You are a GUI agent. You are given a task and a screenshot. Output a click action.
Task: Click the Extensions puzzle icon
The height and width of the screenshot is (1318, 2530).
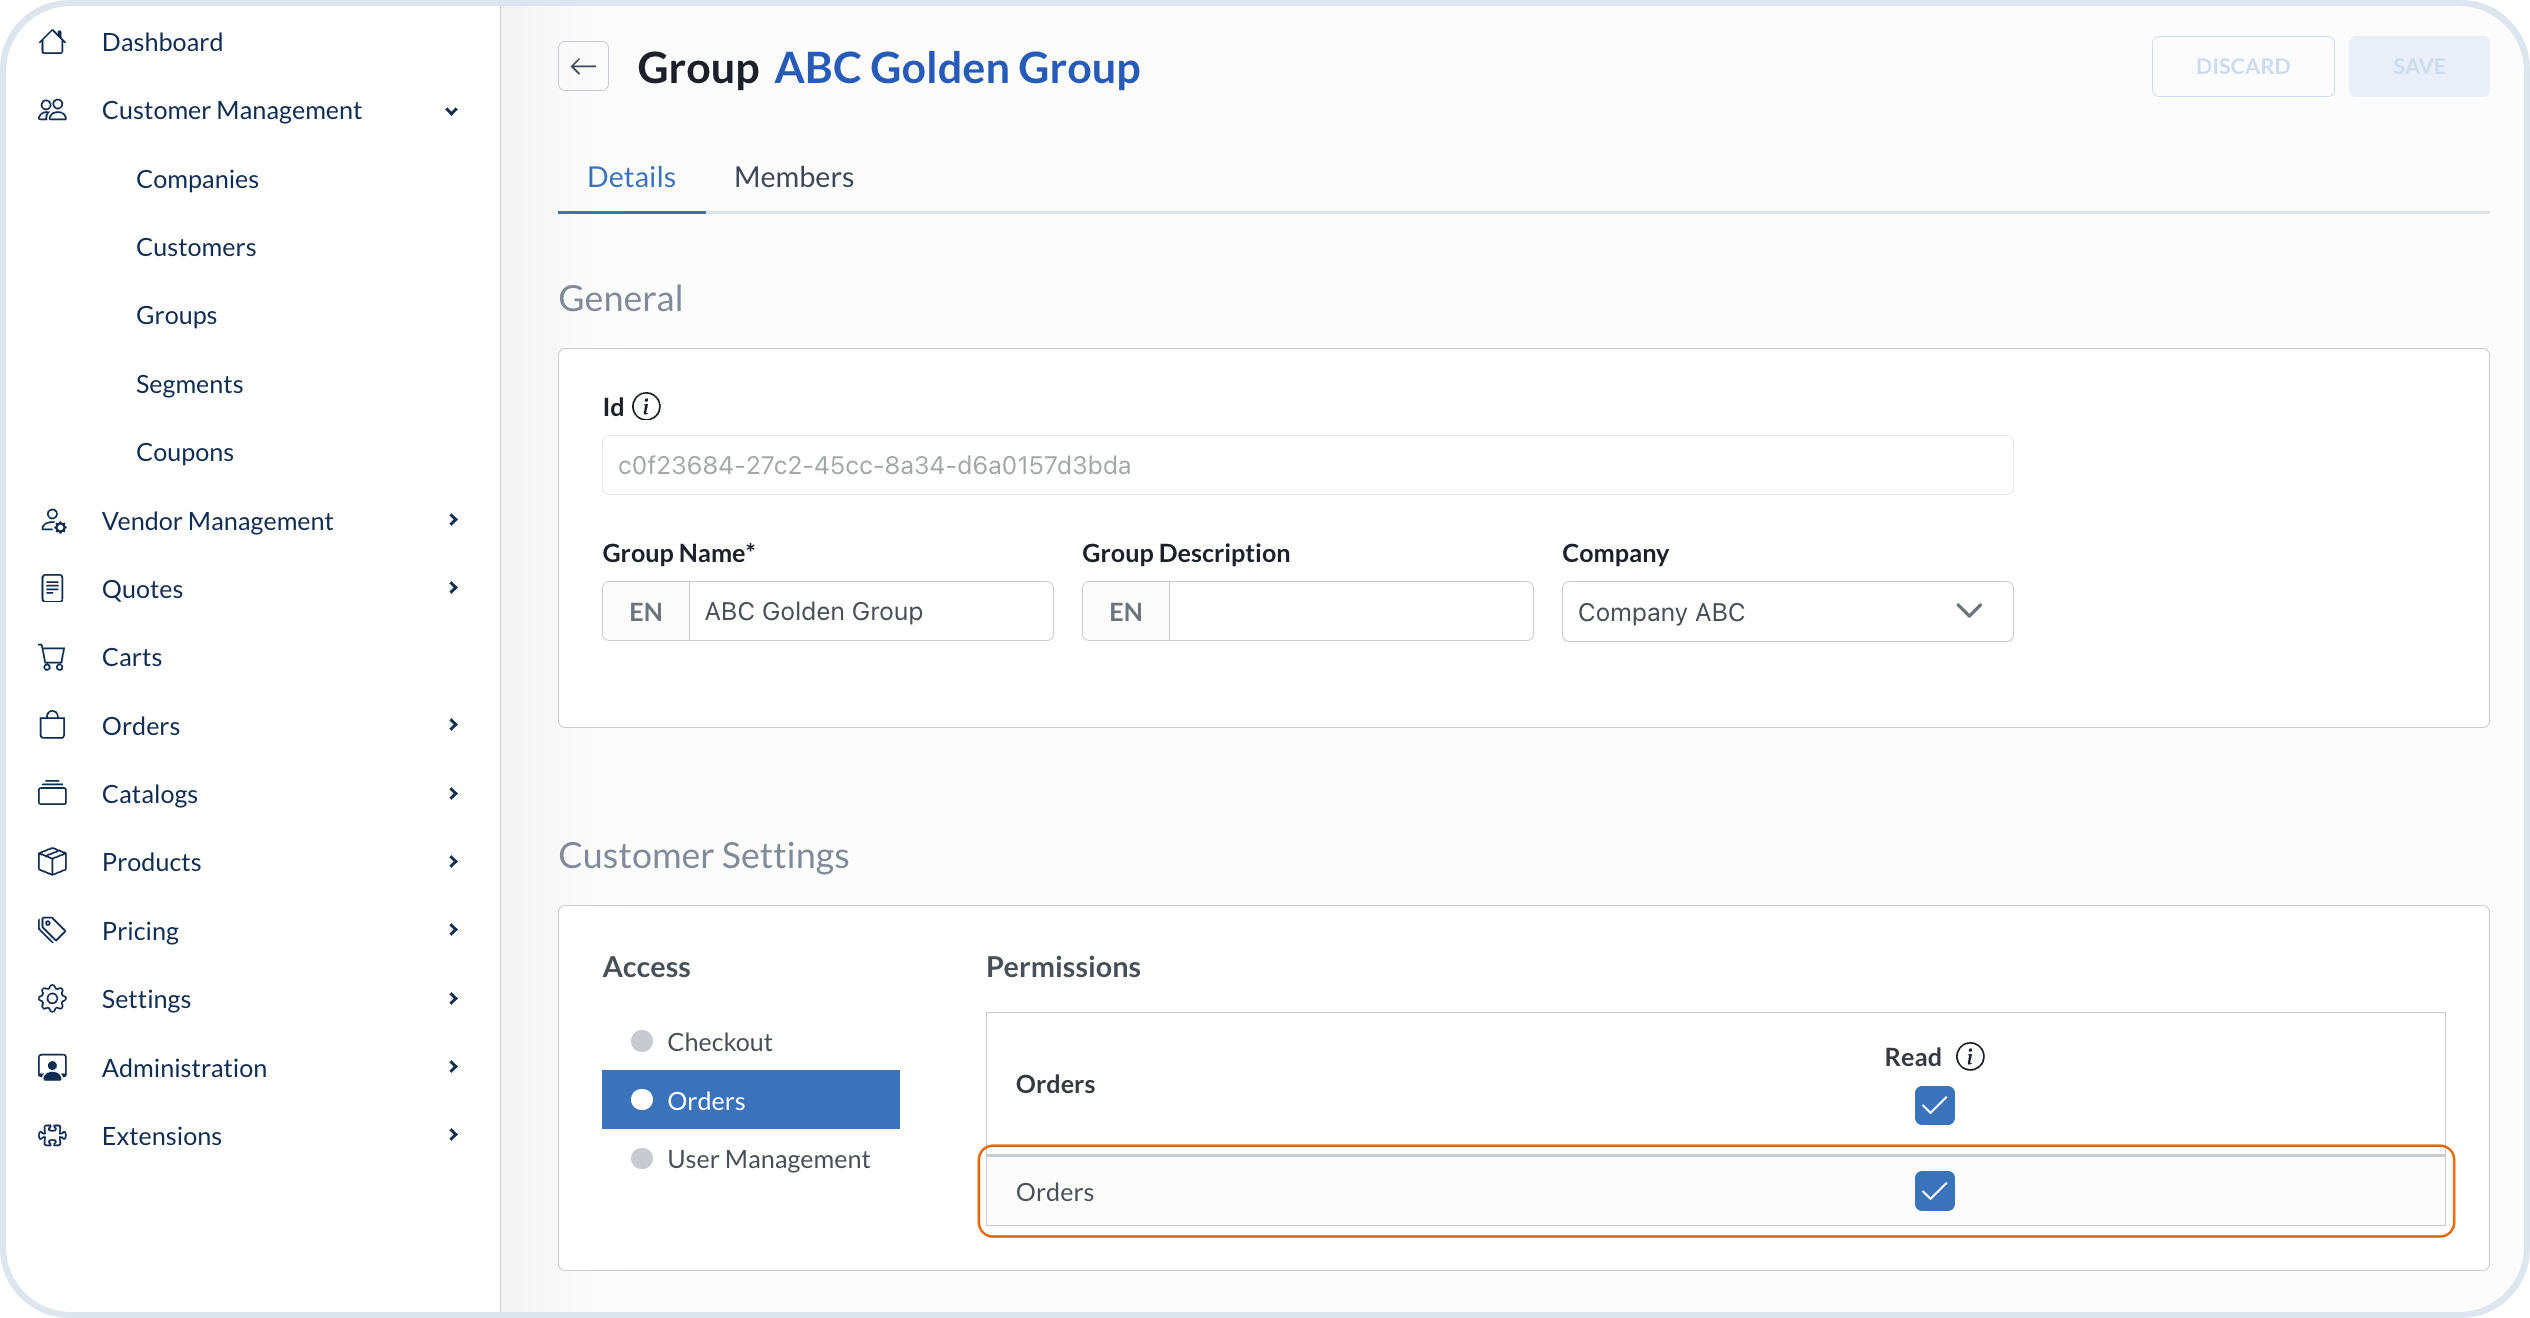tap(52, 1136)
